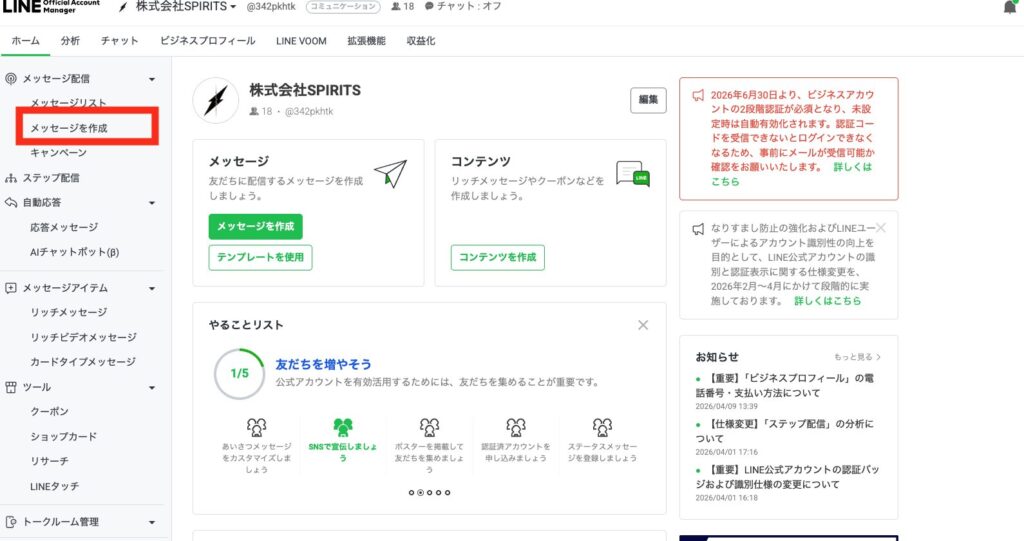Open the 友だちを増やそう link
This screenshot has height=541, width=1024.
323,364
